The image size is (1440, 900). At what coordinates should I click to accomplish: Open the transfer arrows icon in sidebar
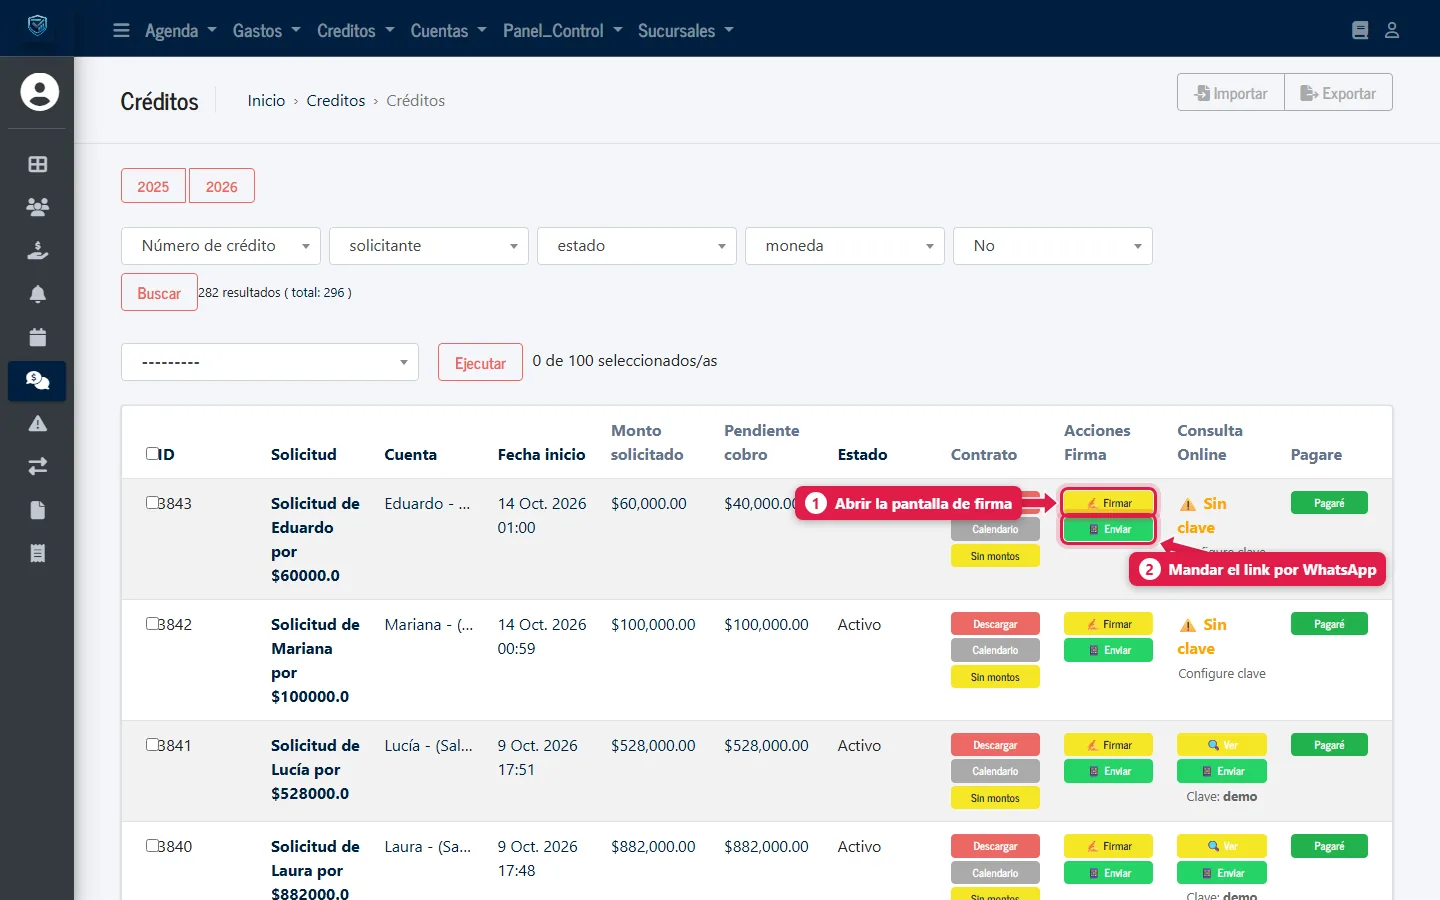point(38,467)
